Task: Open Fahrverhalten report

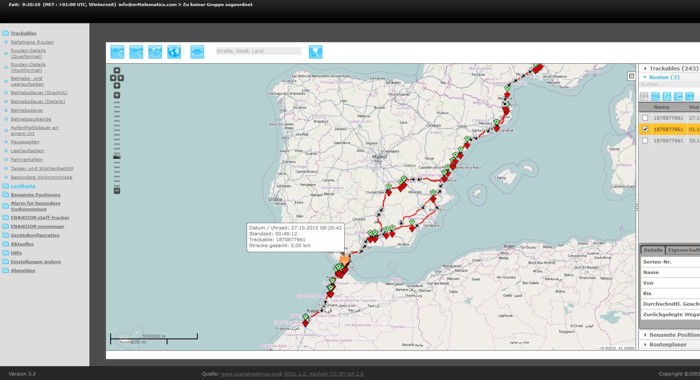Action: pyautogui.click(x=27, y=159)
